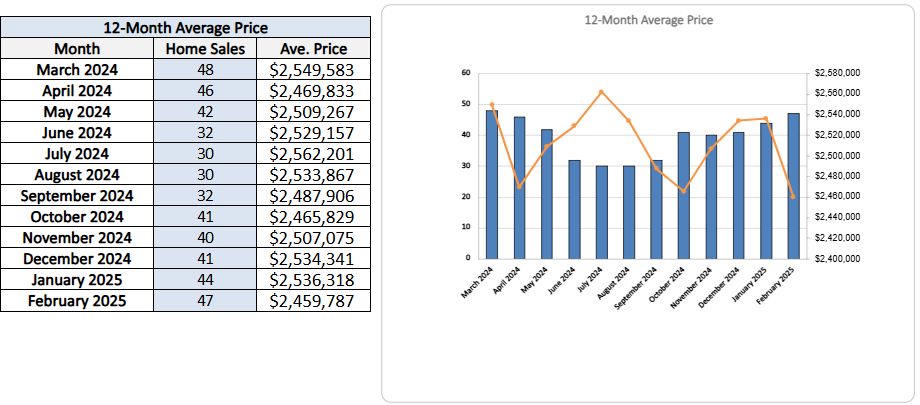Screen dimensions: 920x405
Task: Click home sales value 42 for May 2024
Action: coord(205,112)
